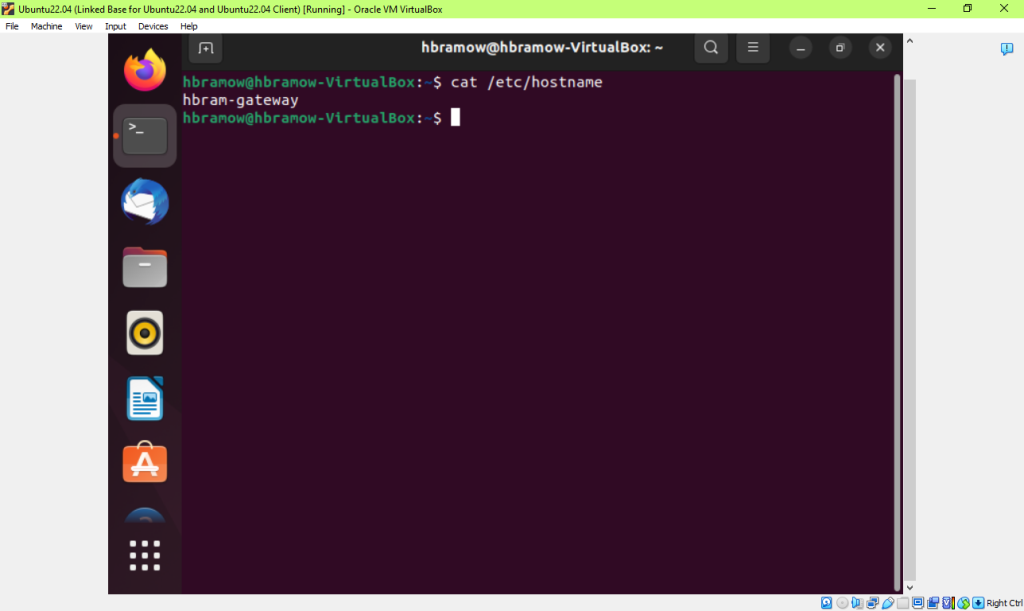Click the display settings status icon
The image size is (1024, 611).
pos(918,603)
